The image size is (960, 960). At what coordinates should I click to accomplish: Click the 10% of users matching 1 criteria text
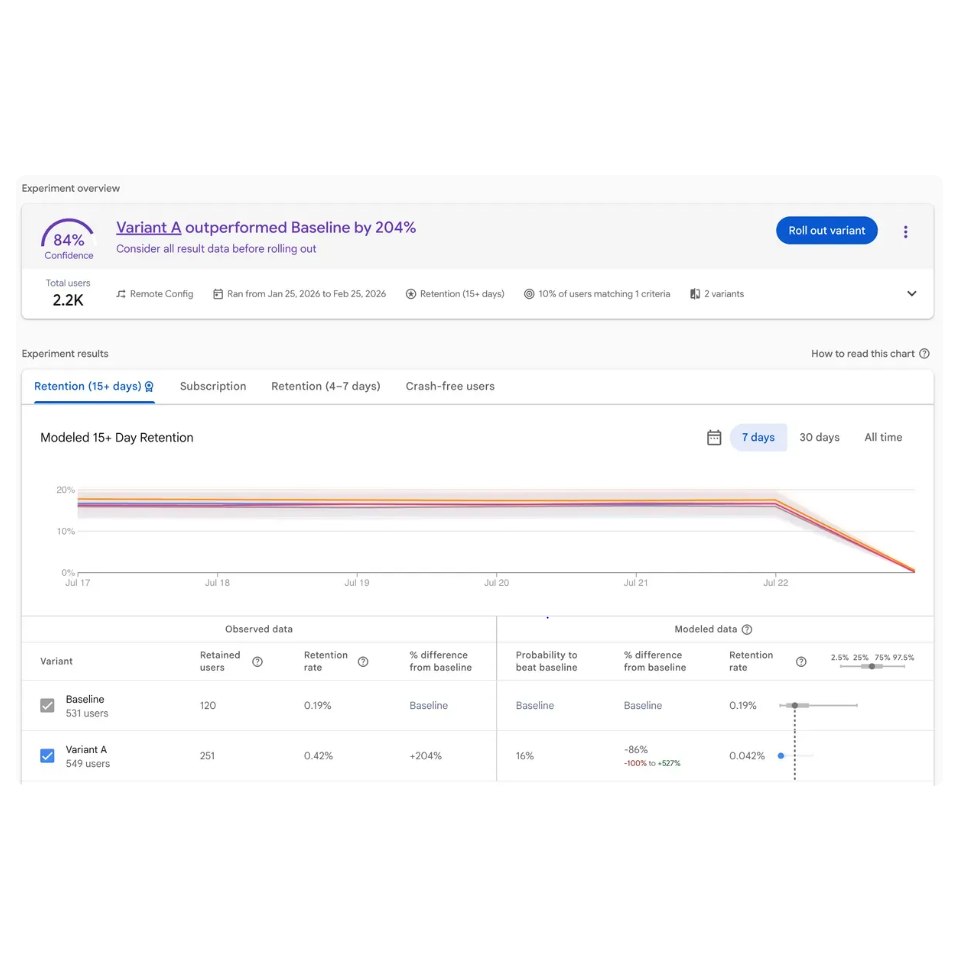pos(604,294)
